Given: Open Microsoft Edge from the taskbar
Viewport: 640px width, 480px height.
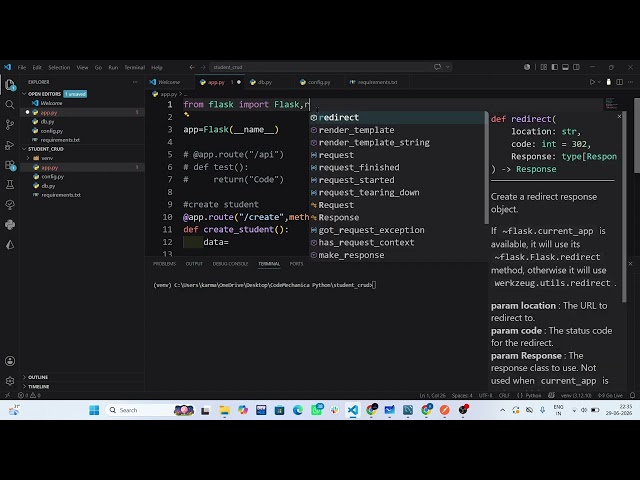Looking at the screenshot, I should pos(298,410).
